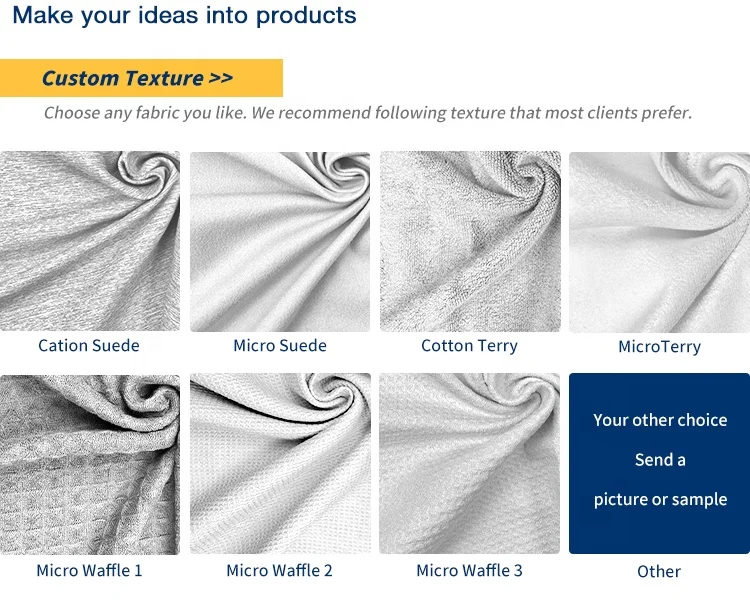Click the Cation Suede fabric swatch image
The width and height of the screenshot is (750, 614).
[x=90, y=241]
